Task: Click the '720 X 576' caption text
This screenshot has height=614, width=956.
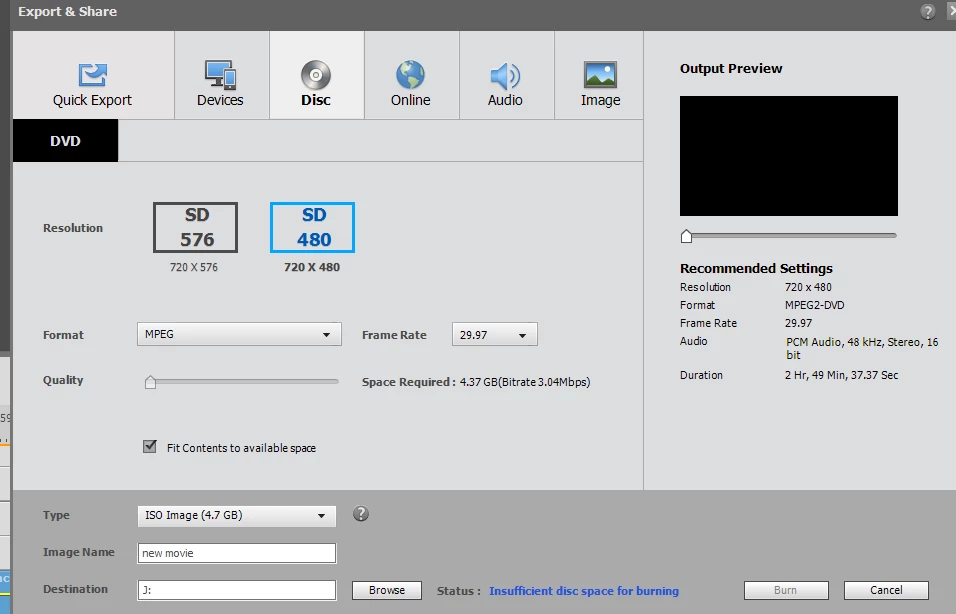Action: tap(194, 267)
